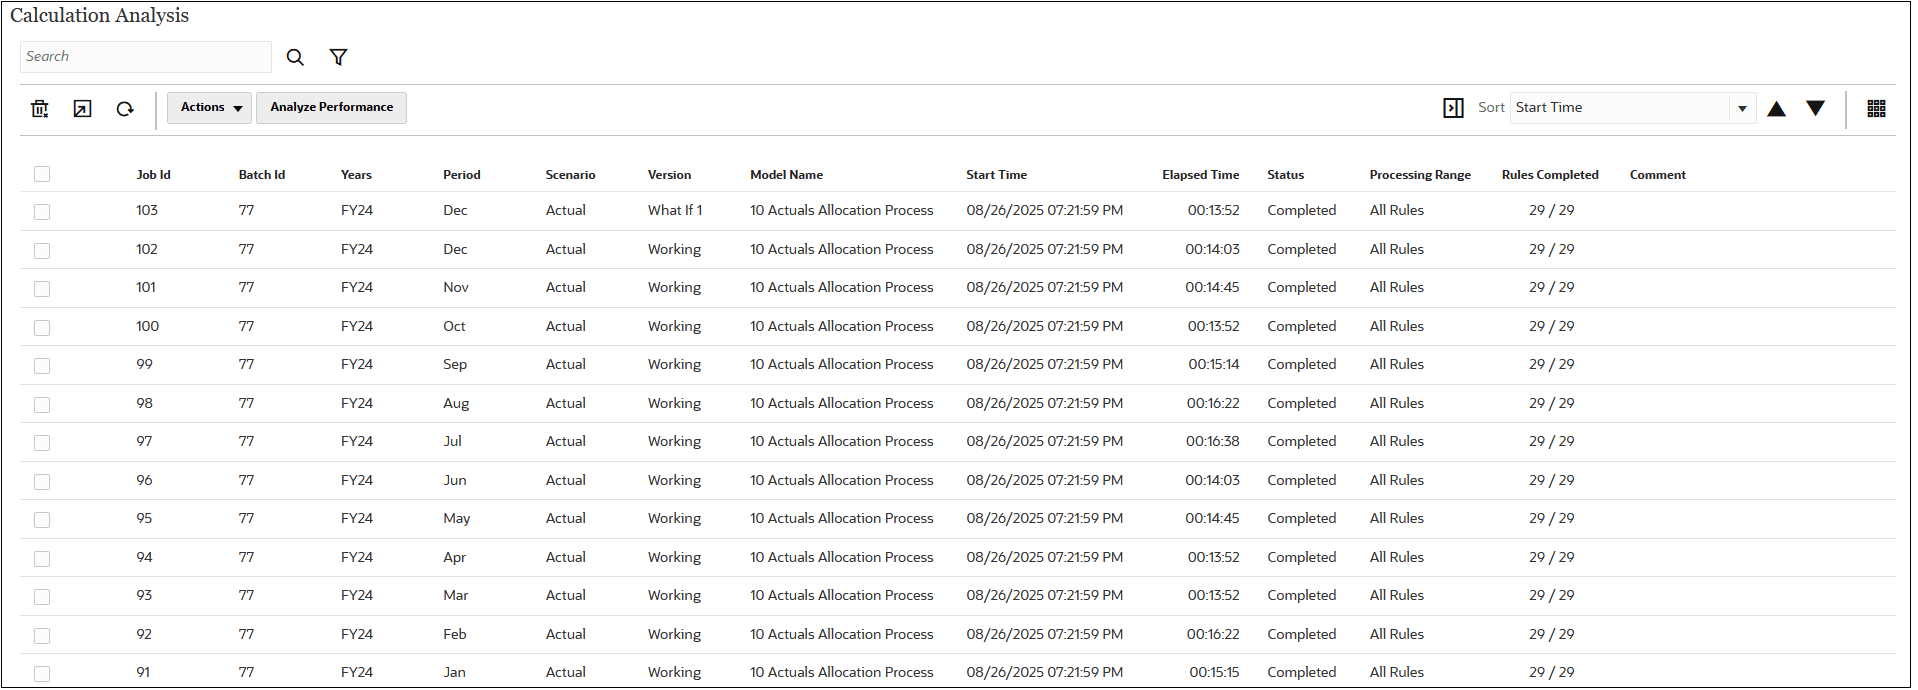Click the Scenario column header
This screenshot has height=690, width=1918.
pyautogui.click(x=570, y=175)
